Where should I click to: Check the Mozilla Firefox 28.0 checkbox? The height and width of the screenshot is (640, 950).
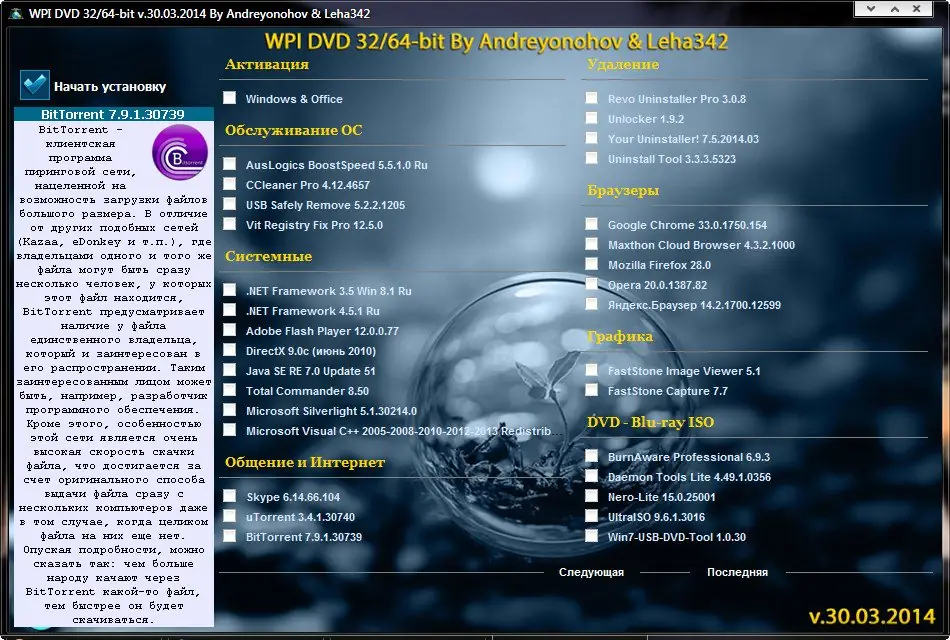coord(592,264)
